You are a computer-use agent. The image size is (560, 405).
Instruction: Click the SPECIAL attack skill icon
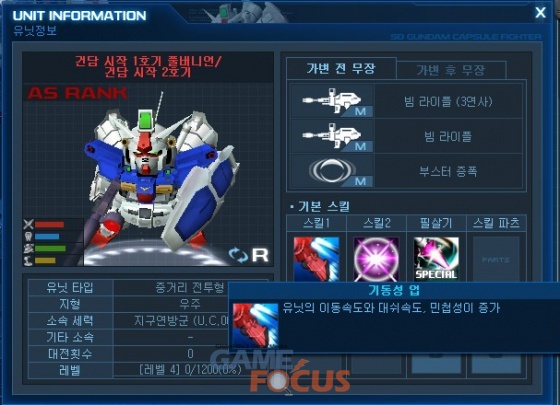pyautogui.click(x=436, y=259)
